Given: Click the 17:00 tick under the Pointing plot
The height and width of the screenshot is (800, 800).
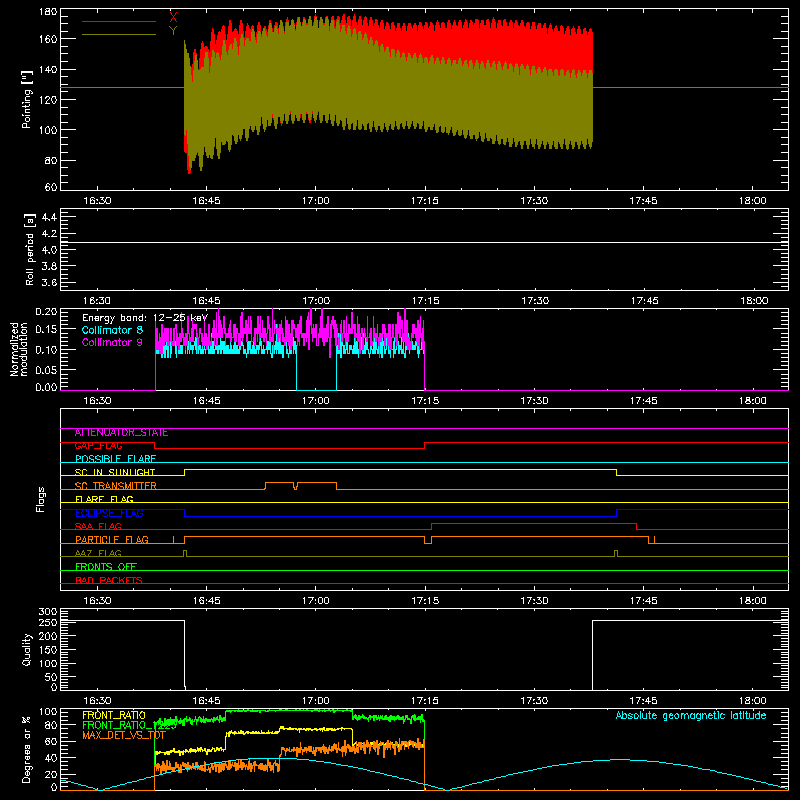Looking at the screenshot, I should click(x=316, y=201).
